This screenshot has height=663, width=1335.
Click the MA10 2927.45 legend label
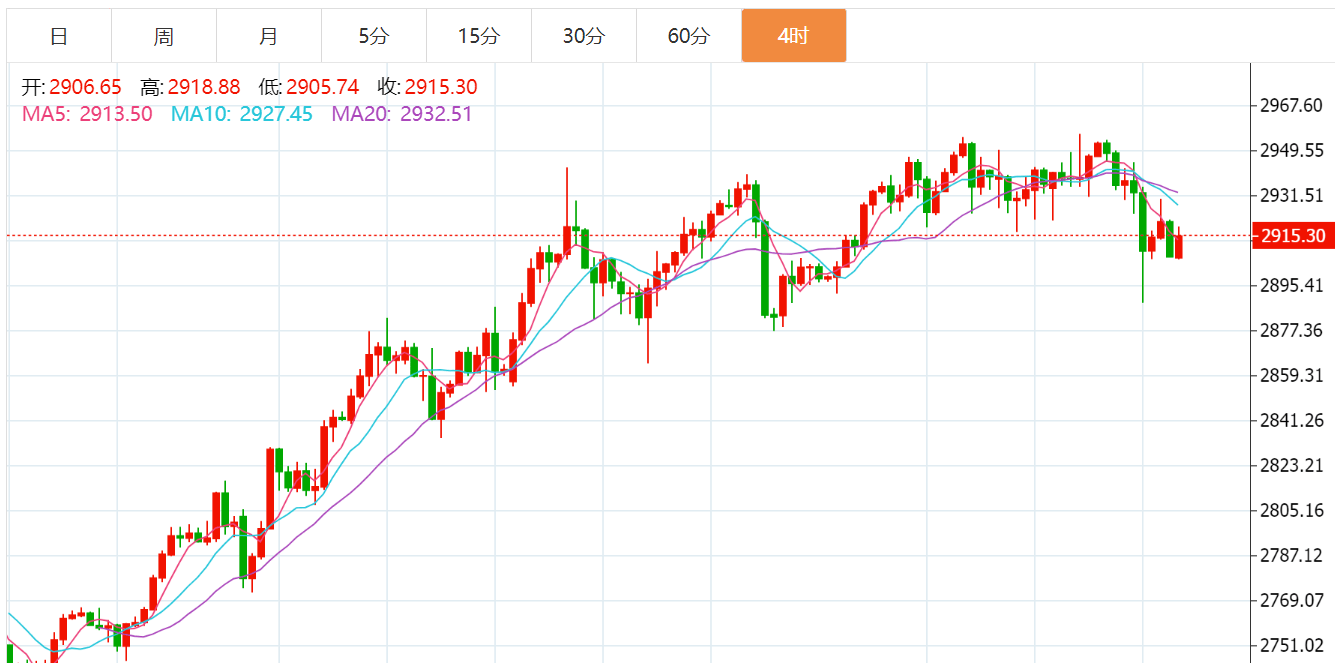242,114
